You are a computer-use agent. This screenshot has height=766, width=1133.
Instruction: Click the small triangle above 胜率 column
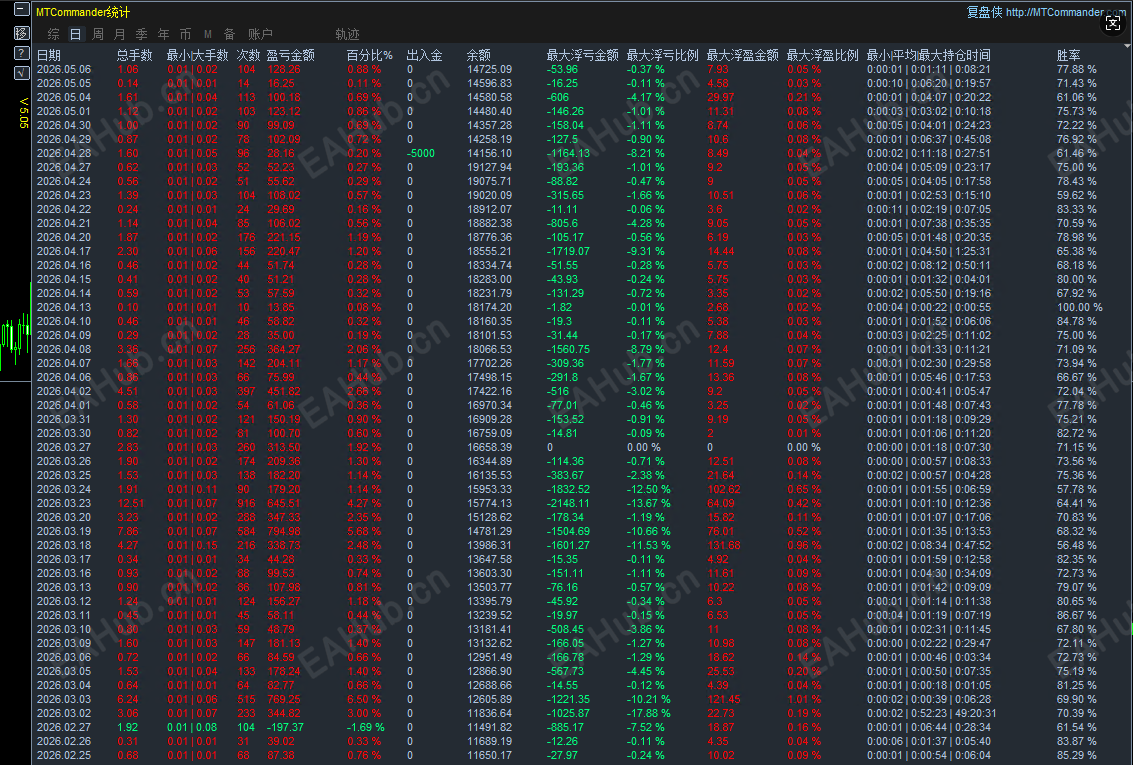click(x=1128, y=46)
